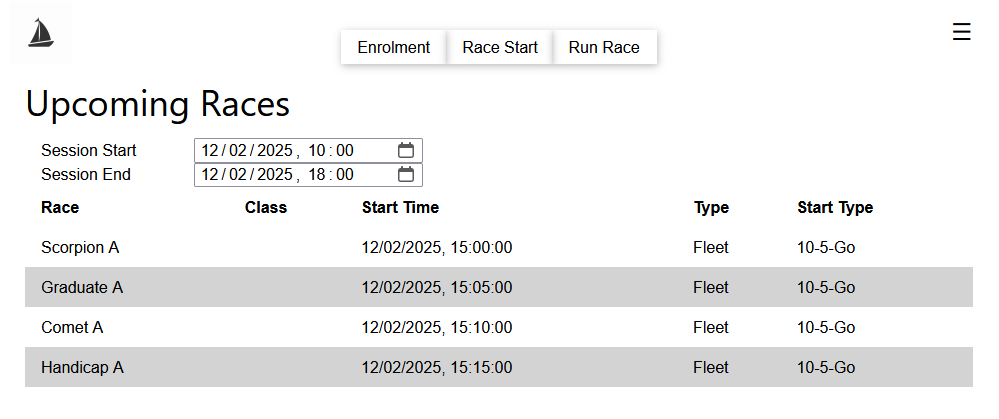Open Session Start calendar picker icon
999x419 pixels.
pos(406,150)
